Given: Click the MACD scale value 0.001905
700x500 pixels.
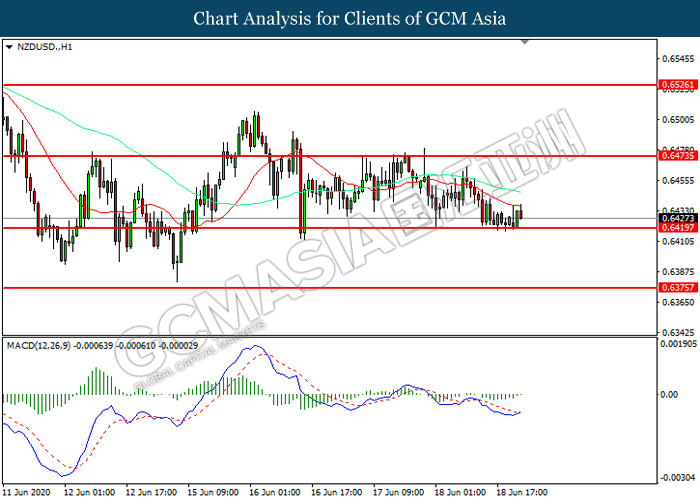Looking at the screenshot, I should (x=679, y=344).
